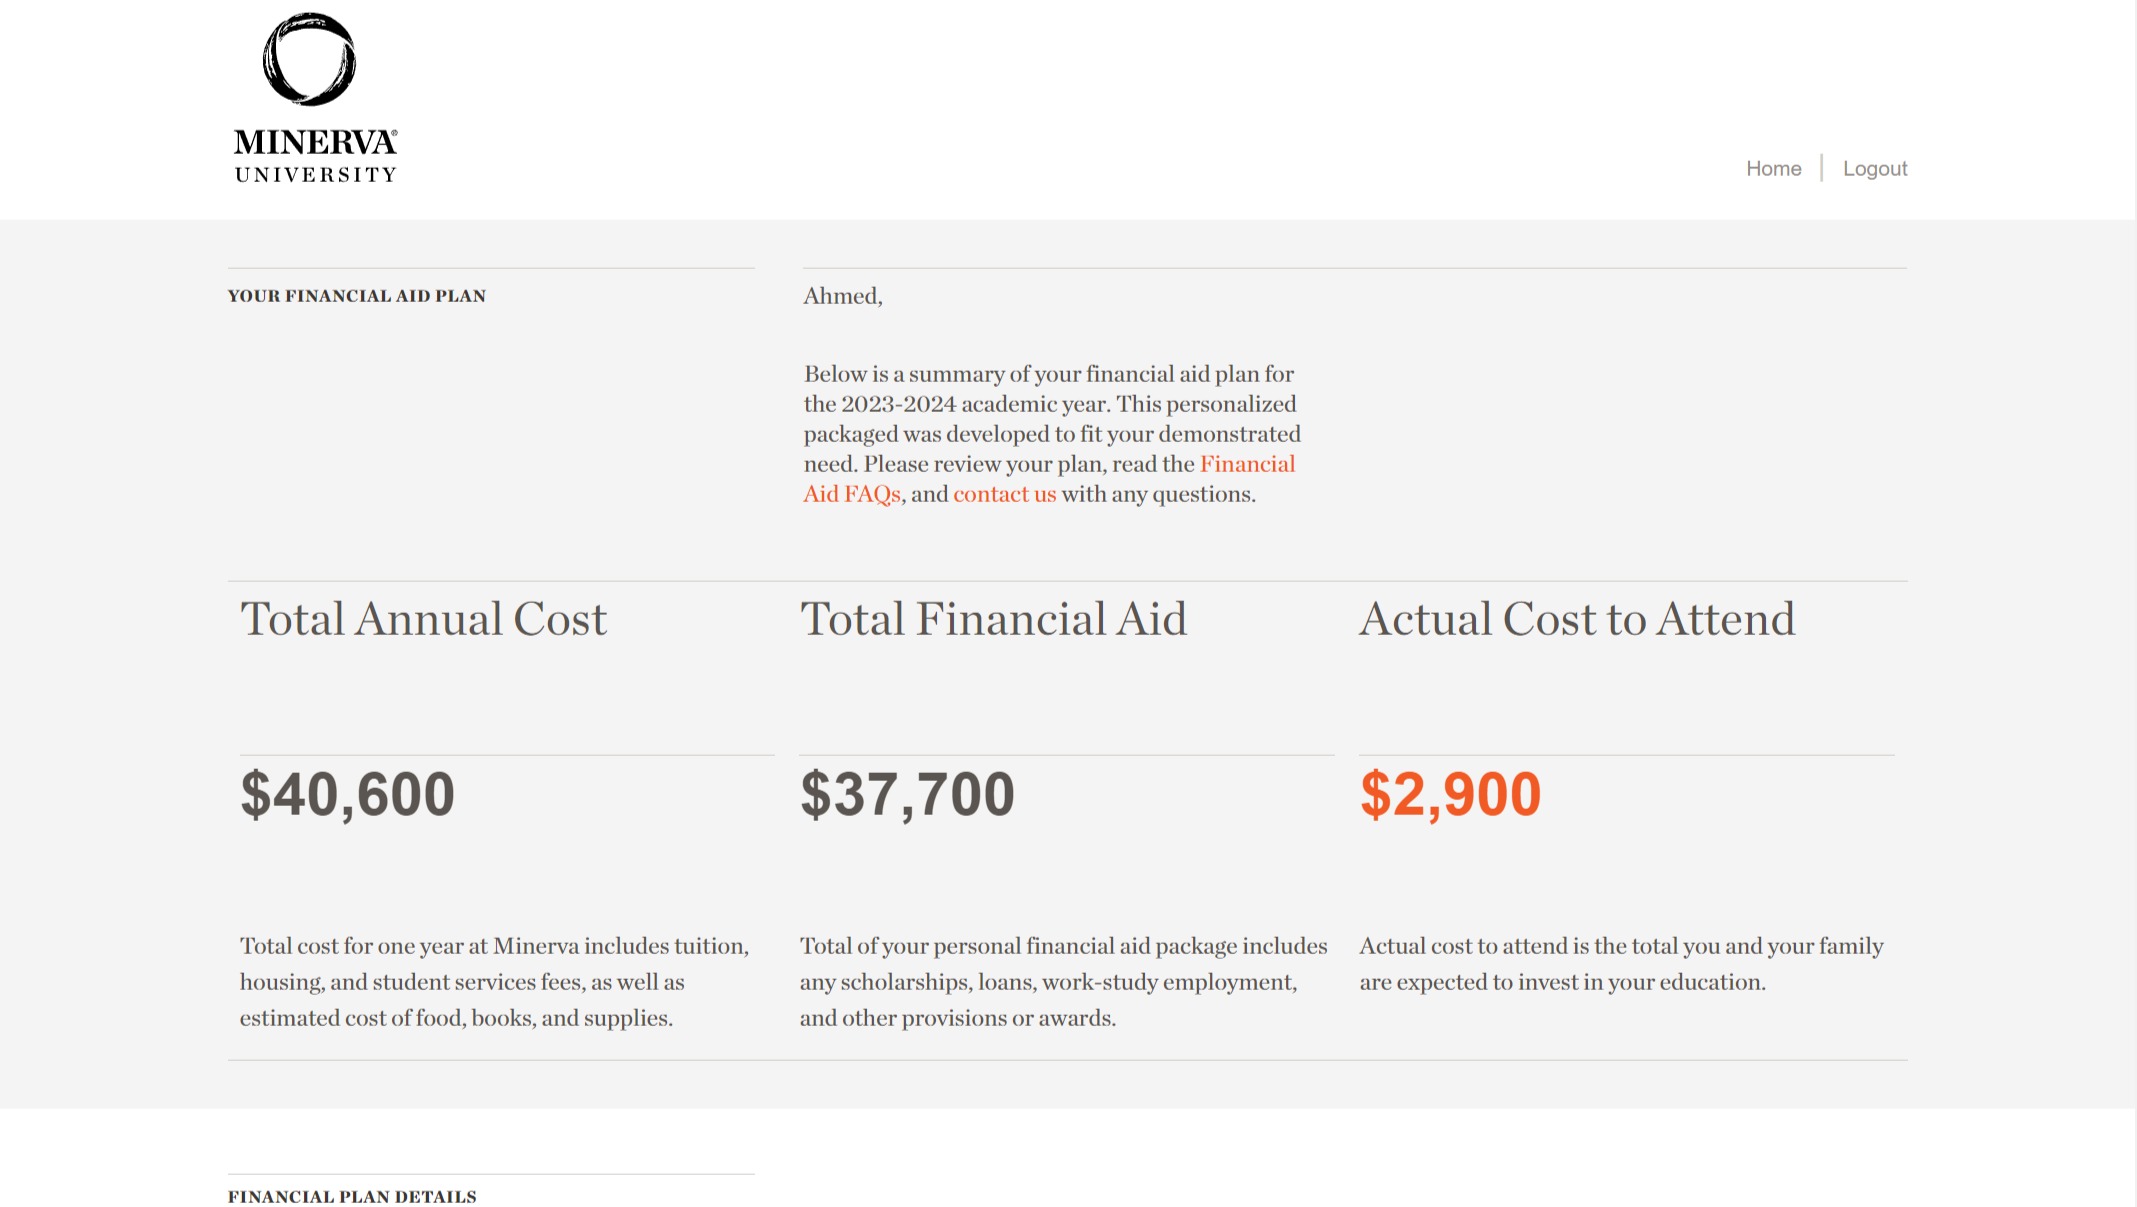Select the 'Total Financial Aid' heading
The height and width of the screenshot is (1207, 2137).
pyautogui.click(x=993, y=619)
